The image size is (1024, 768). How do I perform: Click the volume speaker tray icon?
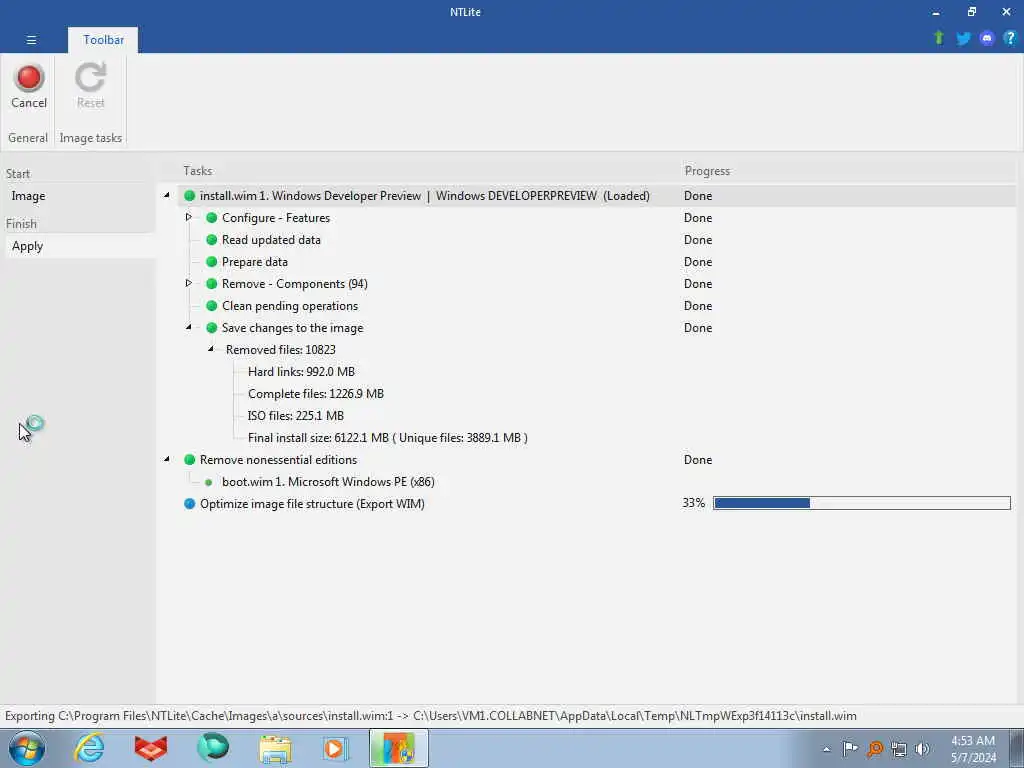point(923,749)
